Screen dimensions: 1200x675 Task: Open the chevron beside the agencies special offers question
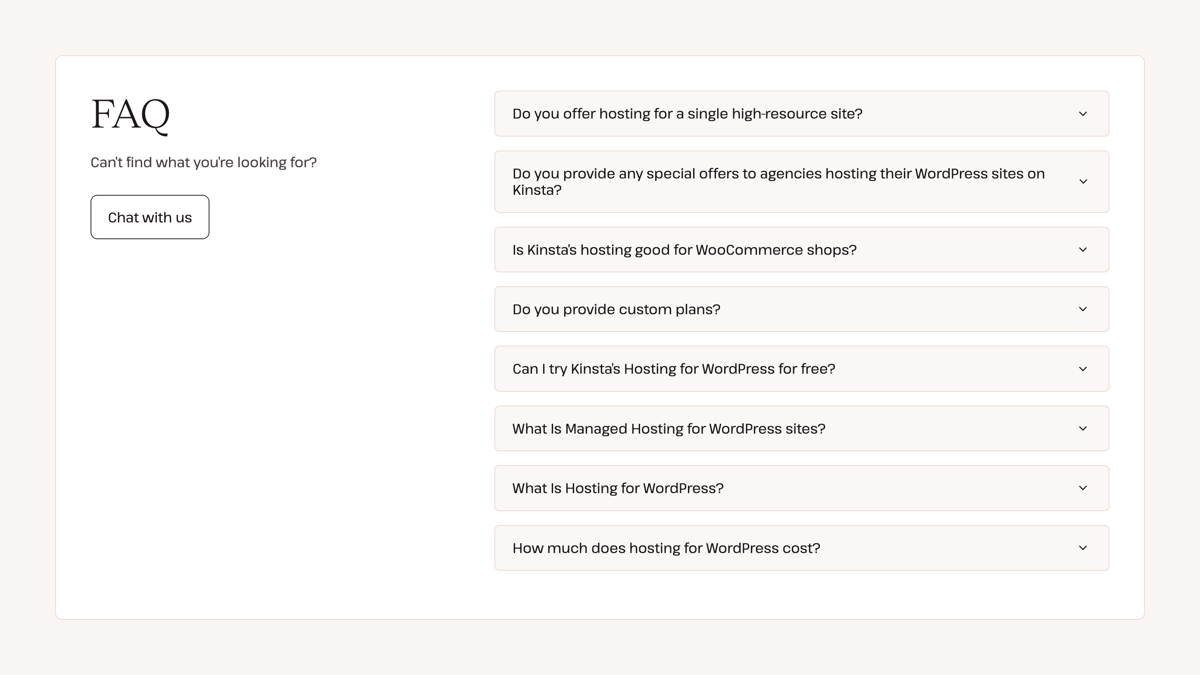point(1082,181)
